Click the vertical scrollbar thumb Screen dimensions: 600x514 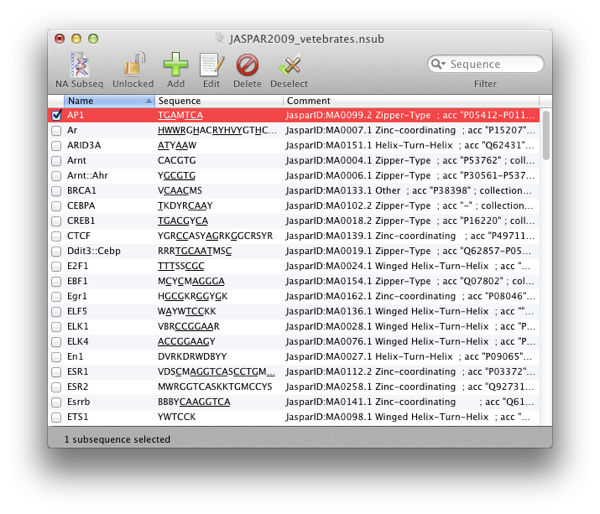pyautogui.click(x=546, y=135)
